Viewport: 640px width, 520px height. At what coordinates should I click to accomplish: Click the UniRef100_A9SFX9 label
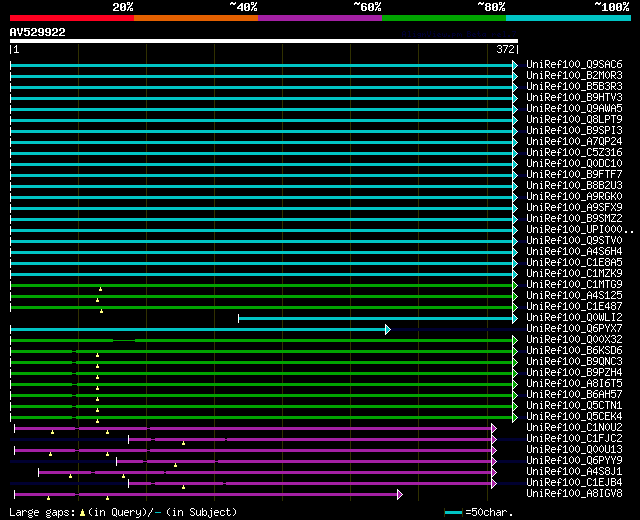(x=574, y=208)
